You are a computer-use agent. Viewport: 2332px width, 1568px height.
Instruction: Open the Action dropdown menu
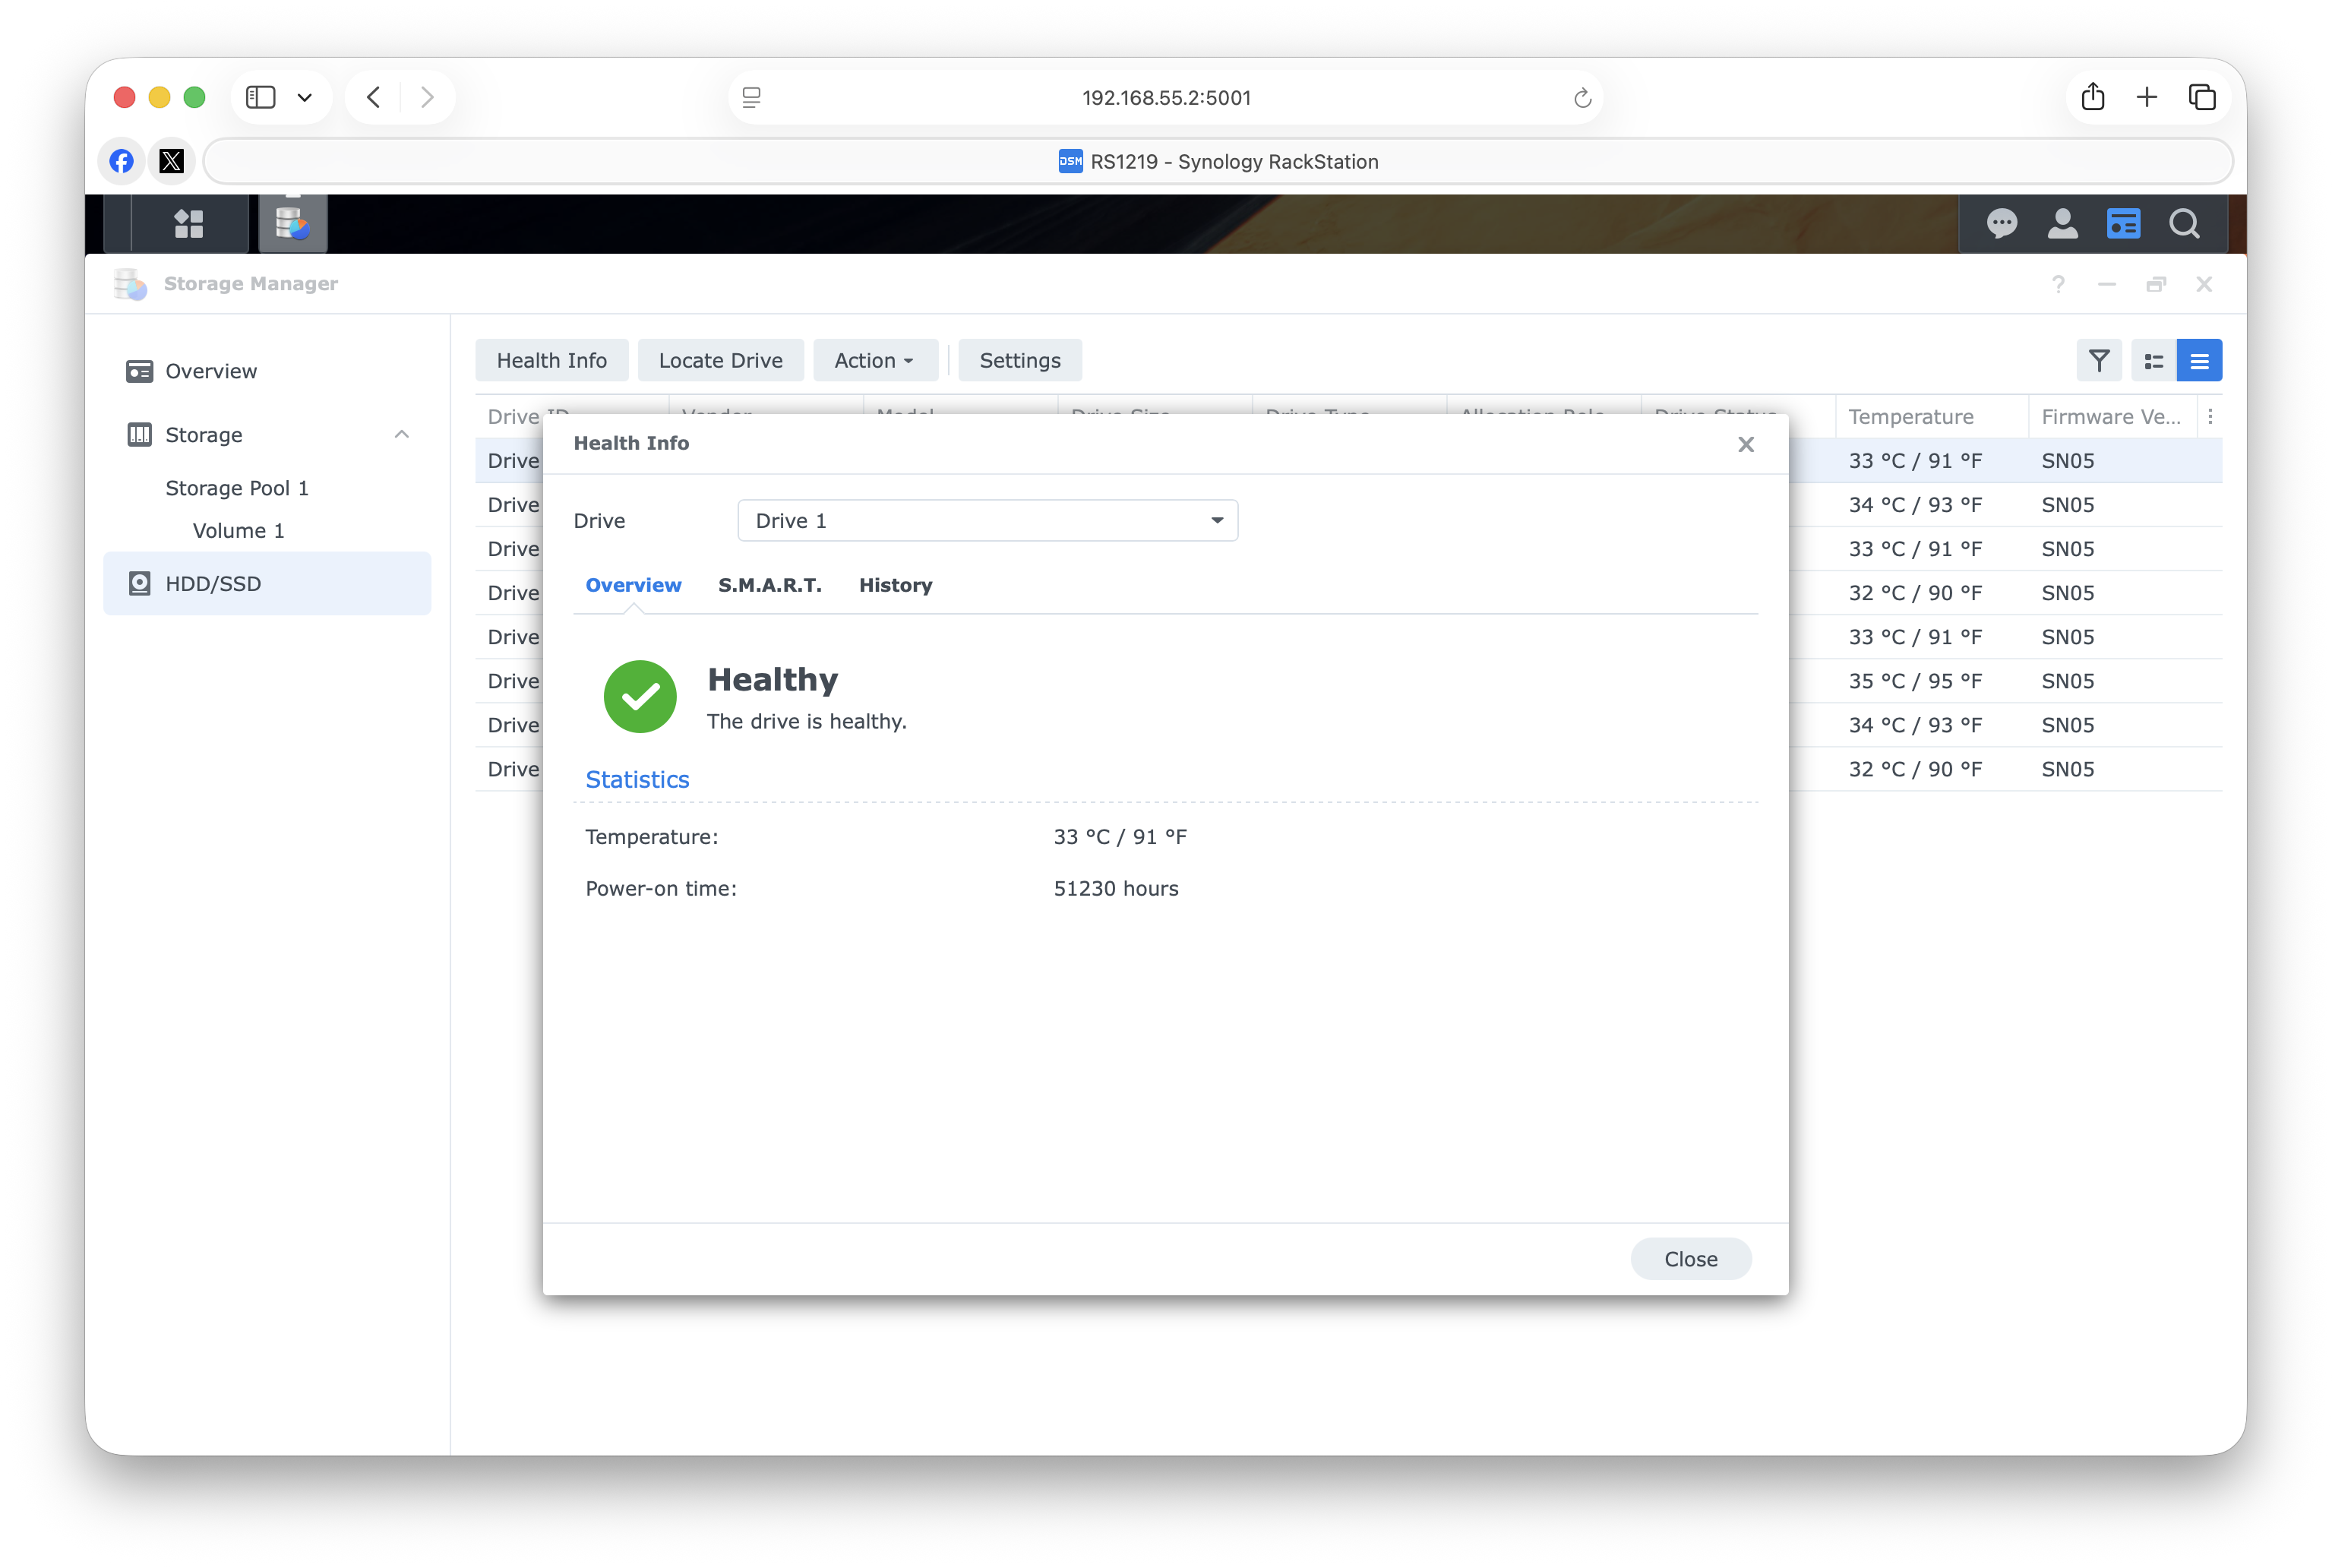(874, 361)
